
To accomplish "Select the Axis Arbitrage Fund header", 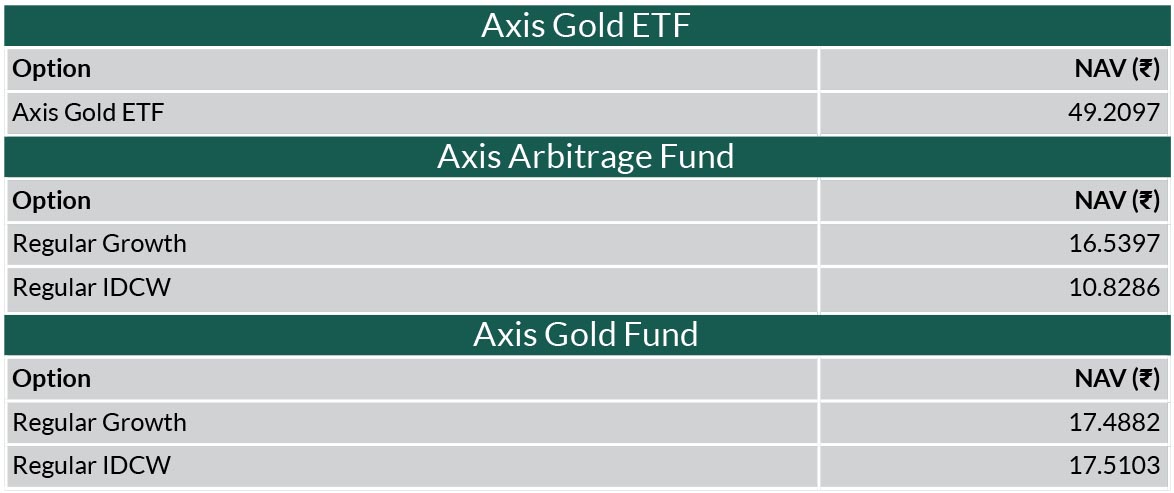I will pyautogui.click(x=586, y=157).
